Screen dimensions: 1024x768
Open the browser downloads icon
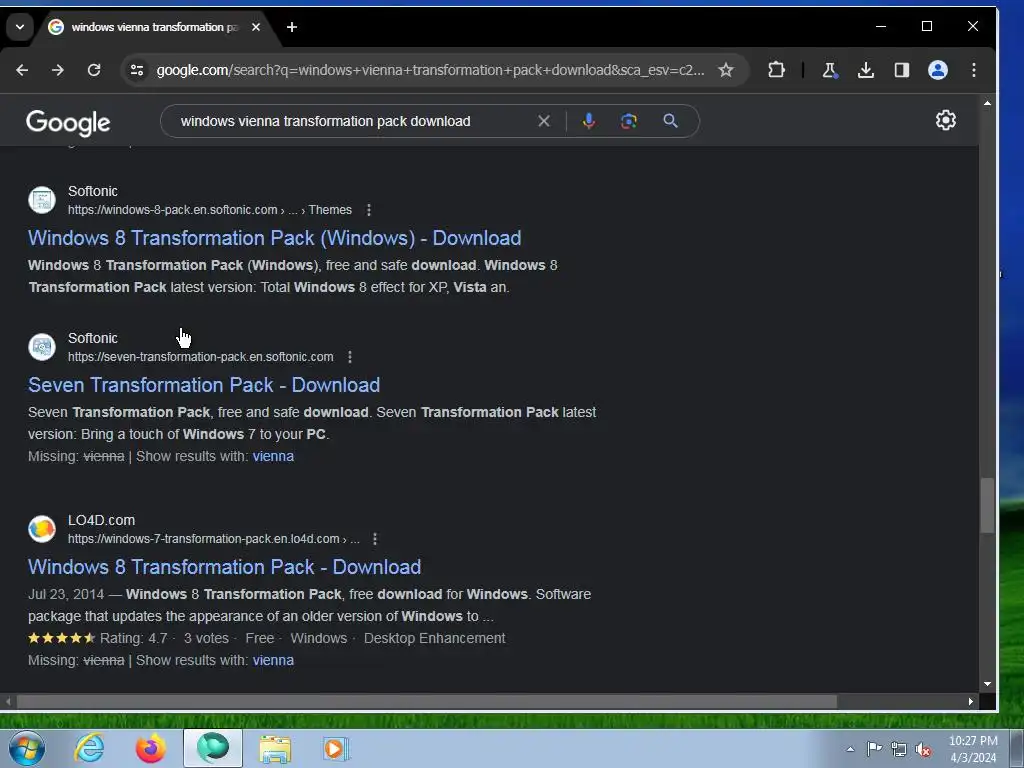(866, 70)
